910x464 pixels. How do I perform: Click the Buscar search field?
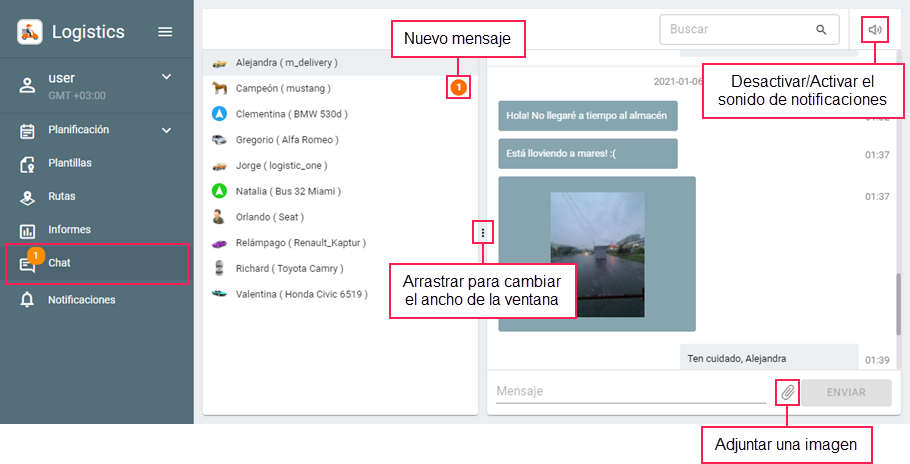click(749, 30)
